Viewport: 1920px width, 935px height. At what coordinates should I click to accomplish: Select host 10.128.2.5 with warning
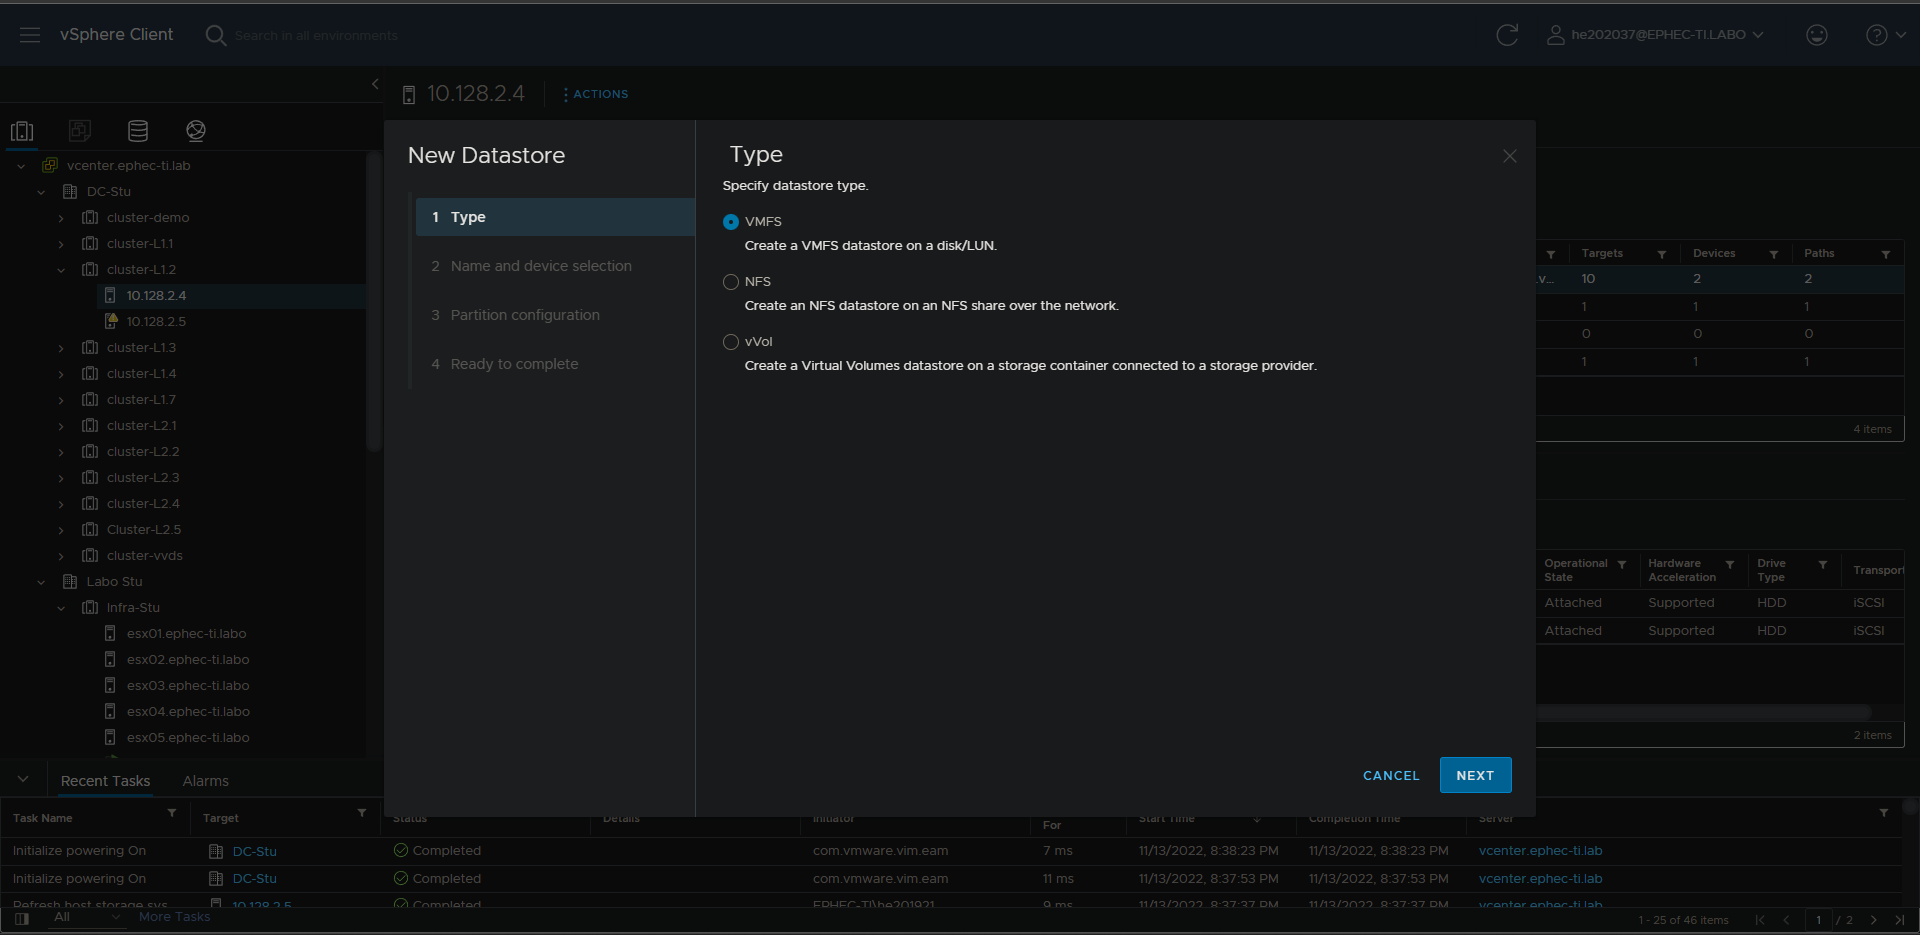pyautogui.click(x=156, y=322)
